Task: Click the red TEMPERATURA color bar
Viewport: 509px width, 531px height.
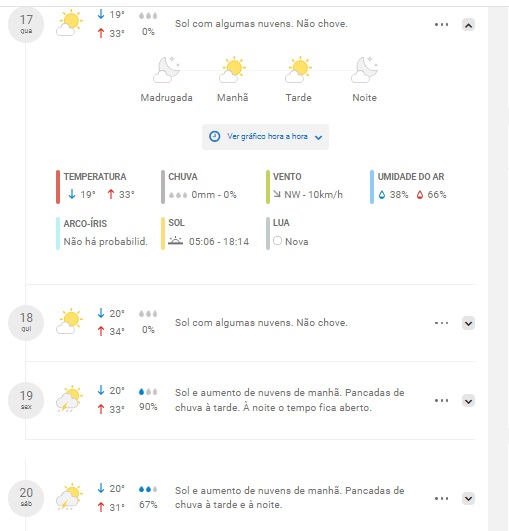Action: point(58,187)
